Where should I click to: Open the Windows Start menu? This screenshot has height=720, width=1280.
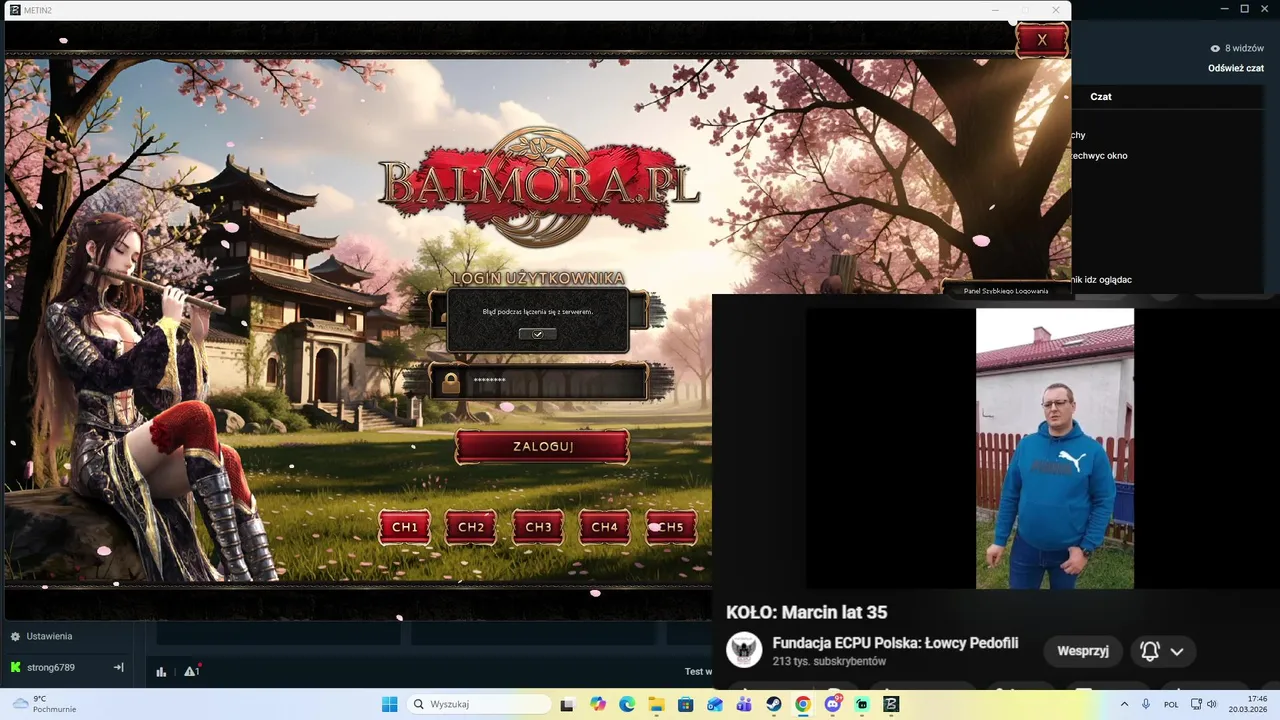[x=390, y=704]
